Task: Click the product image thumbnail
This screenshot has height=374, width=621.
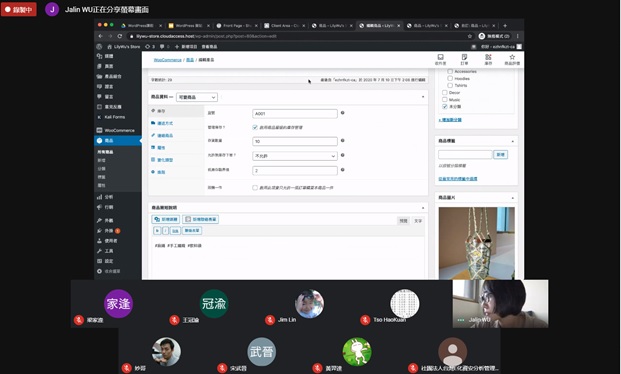Action: coord(476,243)
